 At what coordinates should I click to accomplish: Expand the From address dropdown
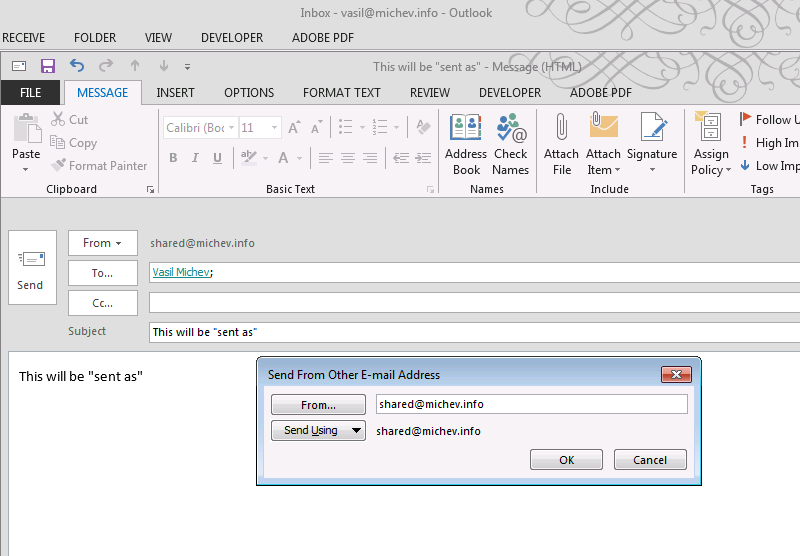[x=102, y=243]
